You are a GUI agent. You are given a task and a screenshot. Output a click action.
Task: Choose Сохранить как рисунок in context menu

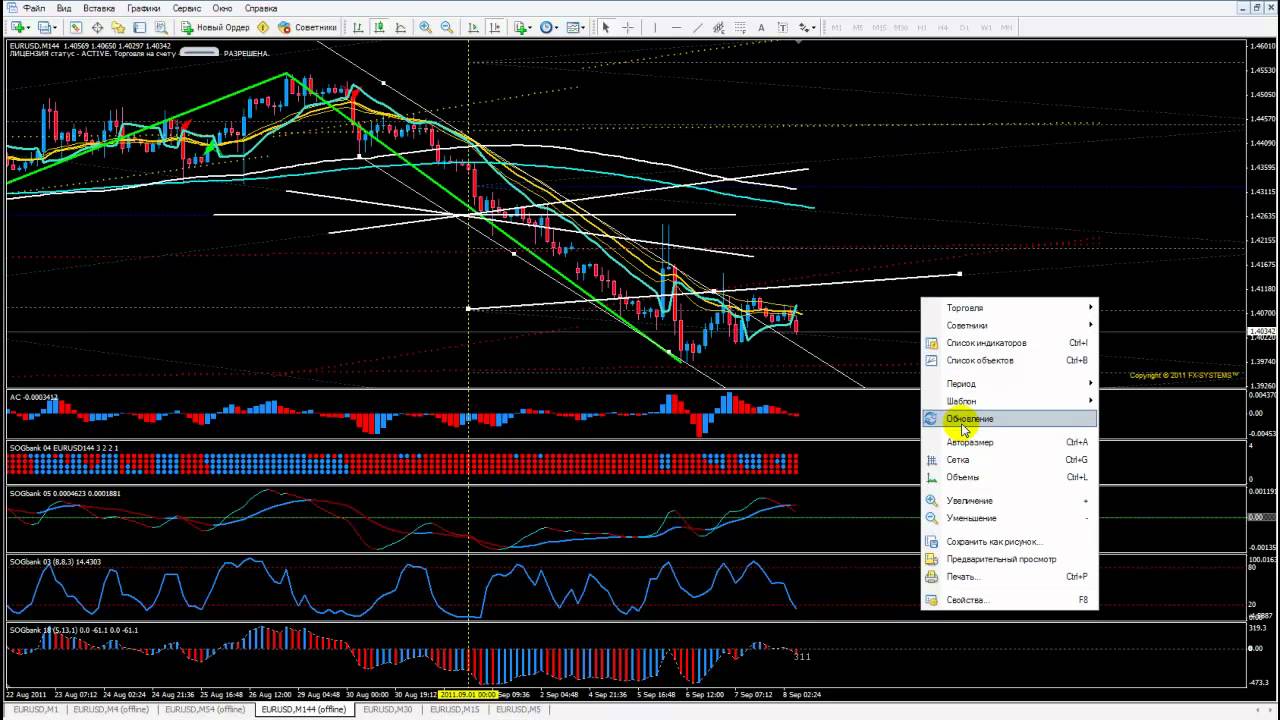click(1009, 542)
